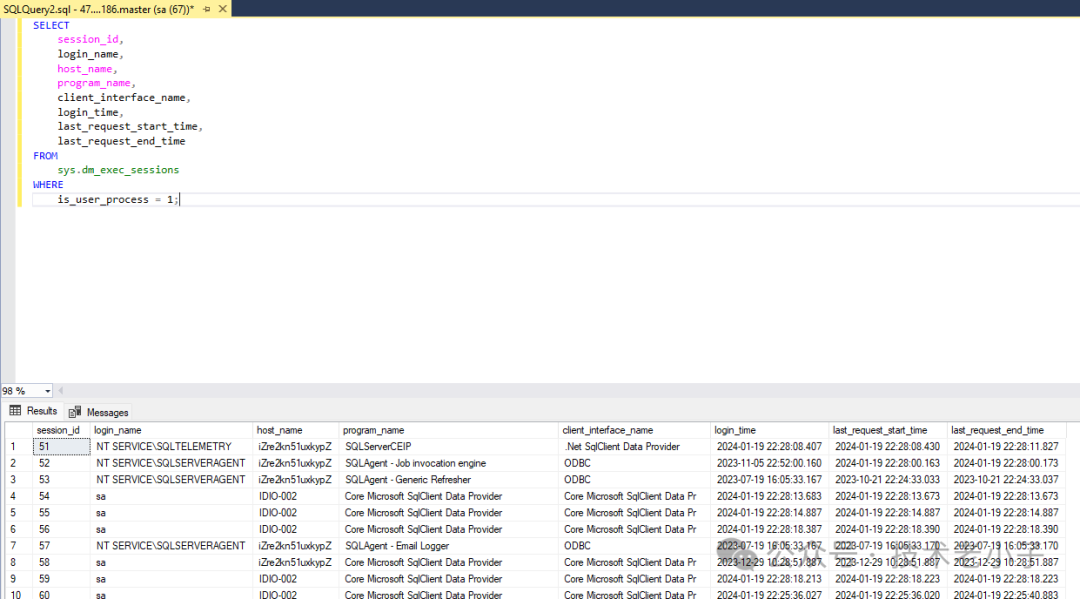Open the 98 % zoom dropdown
This screenshot has width=1080, height=599.
pyautogui.click(x=48, y=391)
